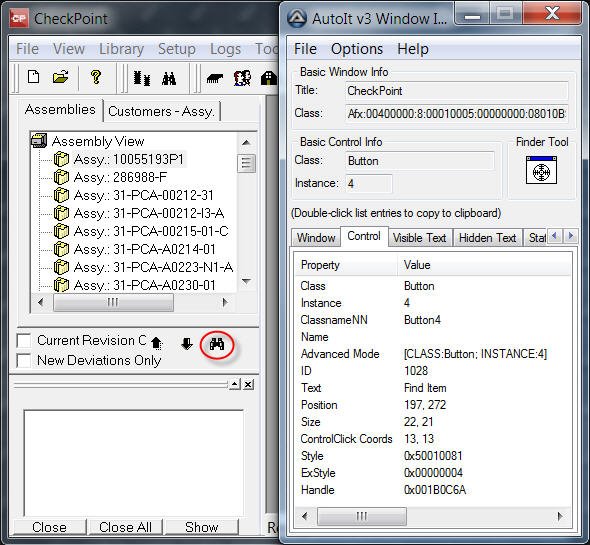Open AutoIt Help menu

(x=413, y=49)
